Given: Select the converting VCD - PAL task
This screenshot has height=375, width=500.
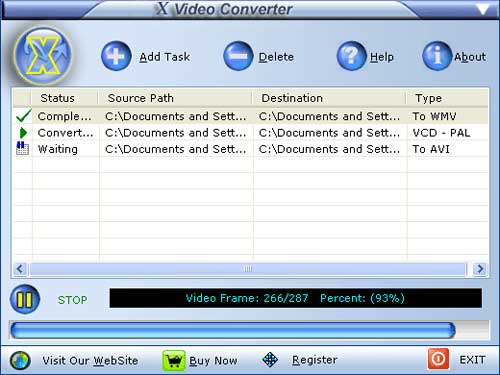Looking at the screenshot, I should [251, 133].
